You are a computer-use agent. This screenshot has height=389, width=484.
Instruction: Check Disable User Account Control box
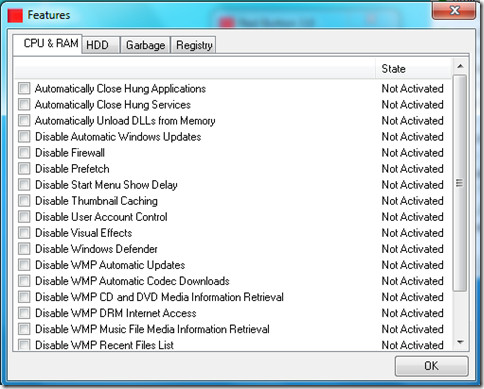pos(24,216)
